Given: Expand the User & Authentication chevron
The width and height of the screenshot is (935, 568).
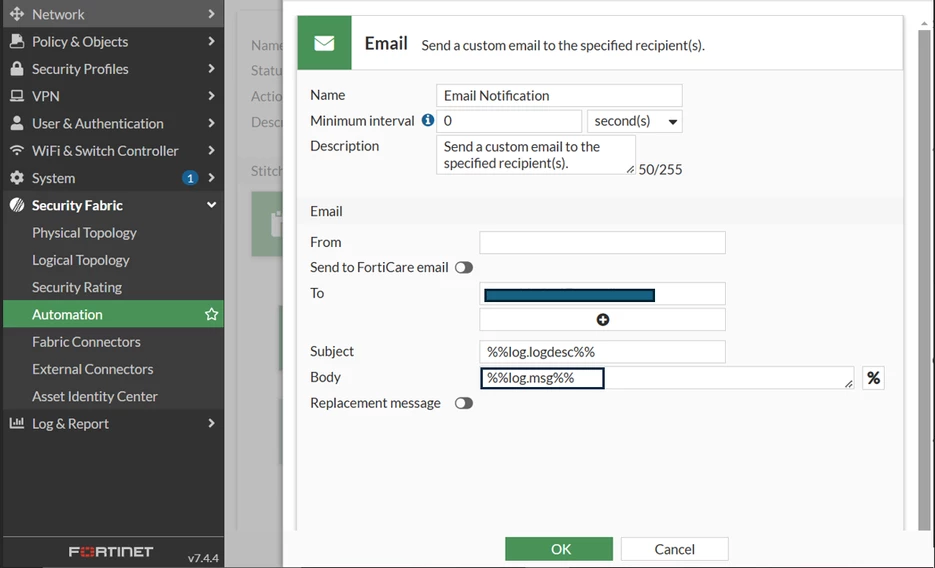Looking at the screenshot, I should point(211,123).
